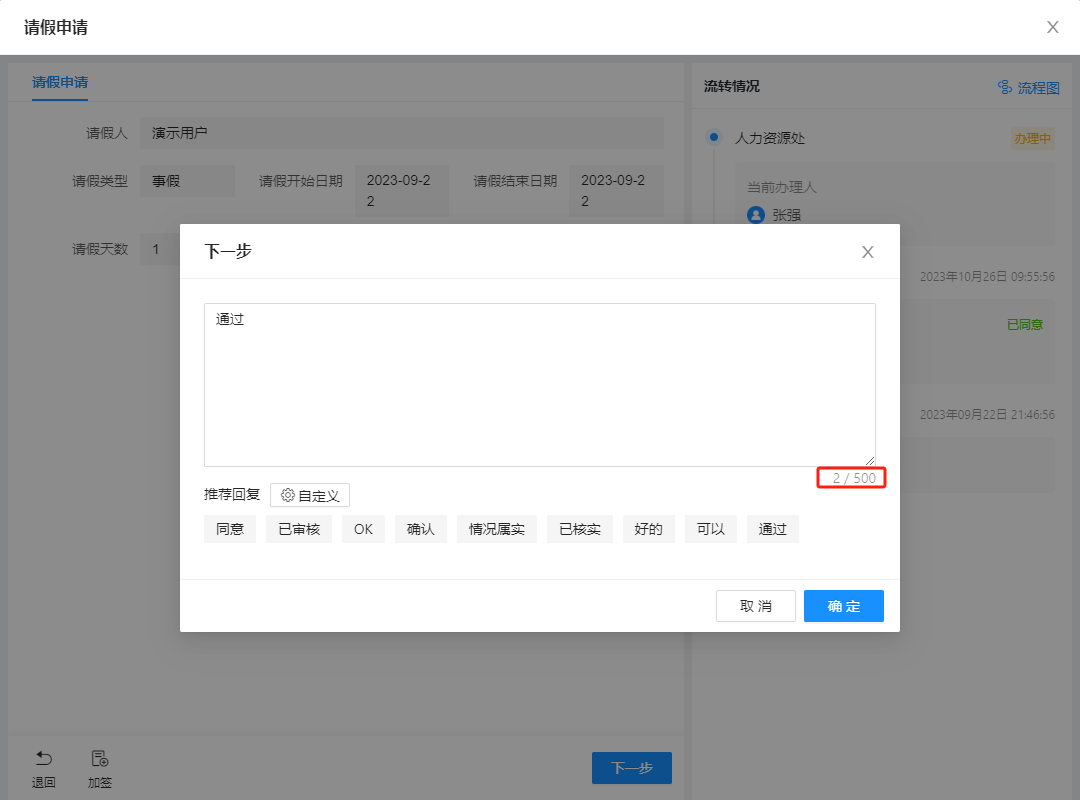Pick the 确认 quick reply tag

pos(421,529)
